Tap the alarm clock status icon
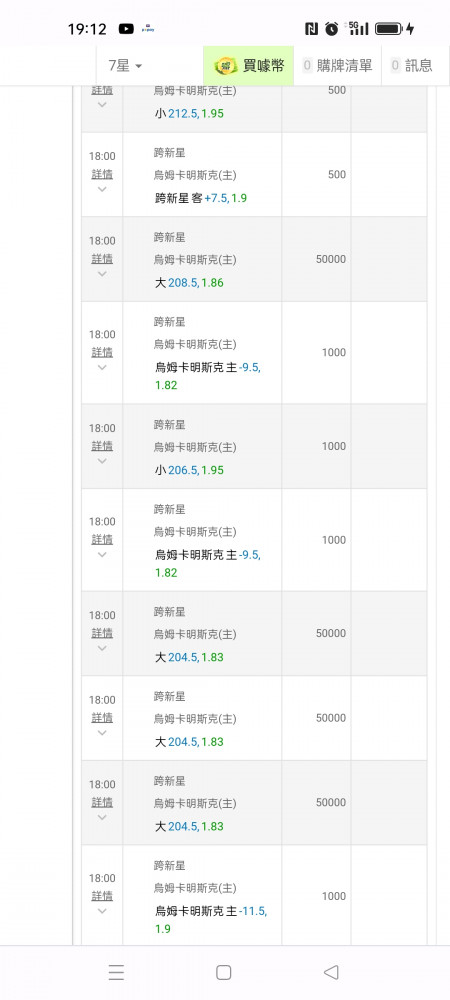The width and height of the screenshot is (450, 1000). (x=331, y=29)
